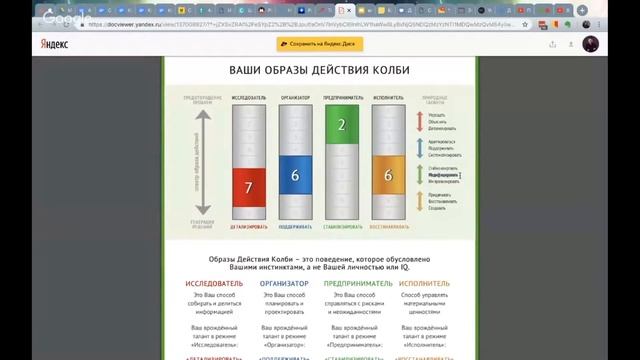The image size is (640, 360).
Task: Click the red Исследователь bar showing 7
Action: 249,187
